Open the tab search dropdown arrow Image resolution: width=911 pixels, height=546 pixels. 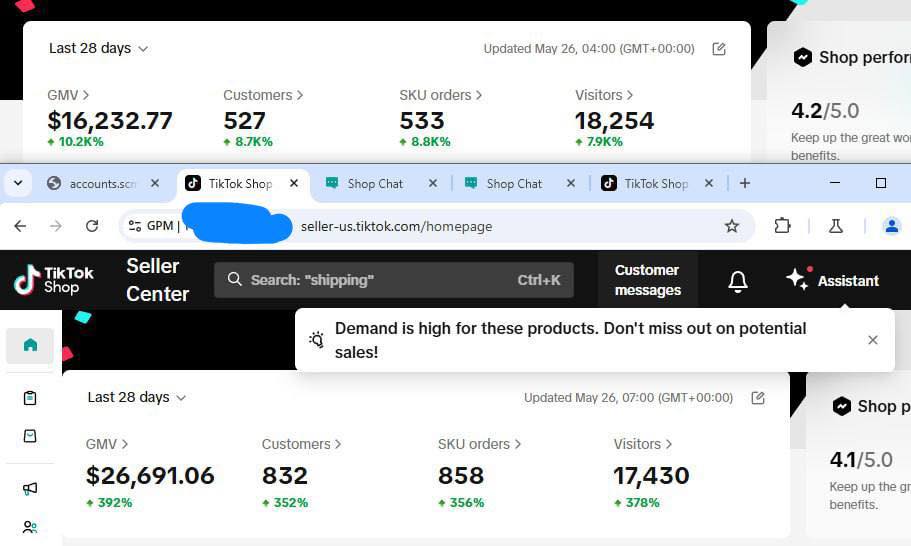[x=18, y=184]
